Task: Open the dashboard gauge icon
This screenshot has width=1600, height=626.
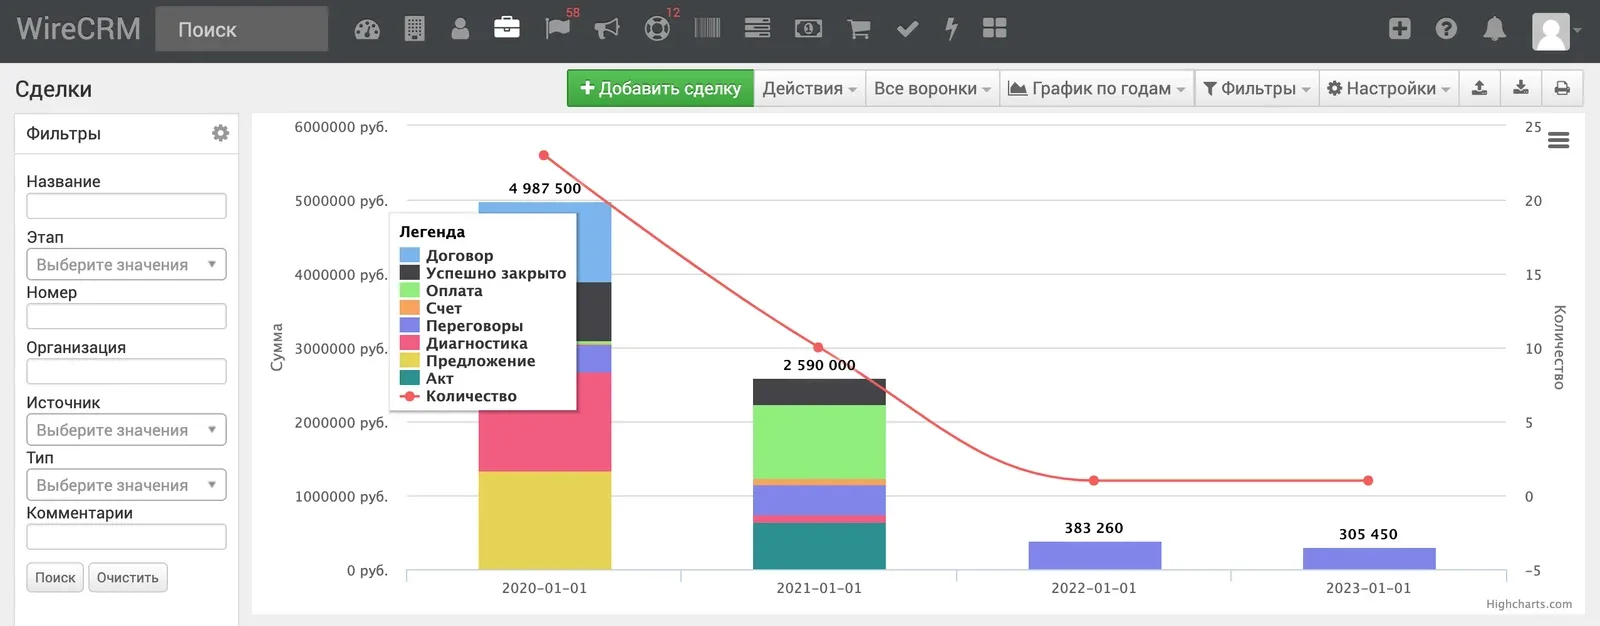Action: click(x=367, y=29)
